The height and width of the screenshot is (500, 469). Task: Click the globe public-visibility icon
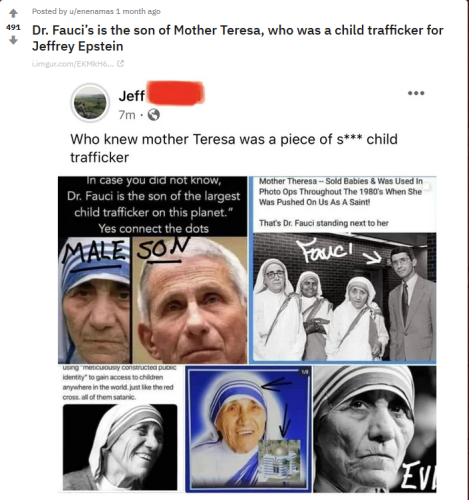pos(154,115)
